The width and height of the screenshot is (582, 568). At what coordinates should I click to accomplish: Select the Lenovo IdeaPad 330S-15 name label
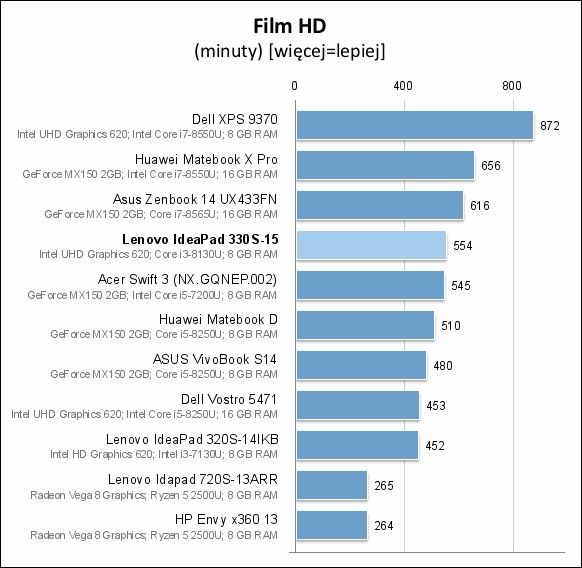200,239
